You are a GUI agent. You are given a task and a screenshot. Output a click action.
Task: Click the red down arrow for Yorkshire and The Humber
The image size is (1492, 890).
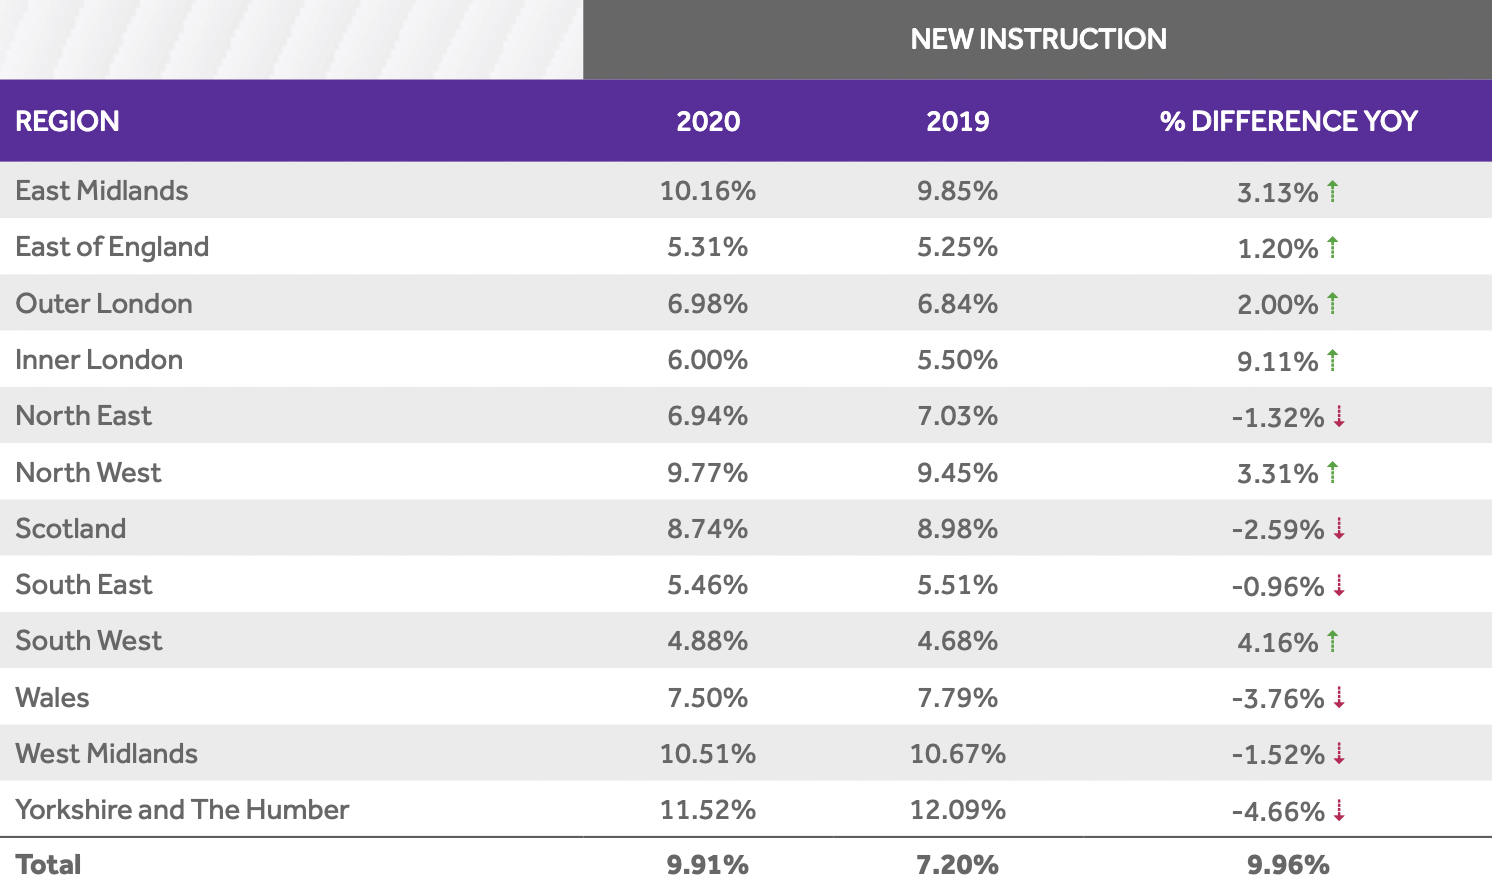point(1339,811)
